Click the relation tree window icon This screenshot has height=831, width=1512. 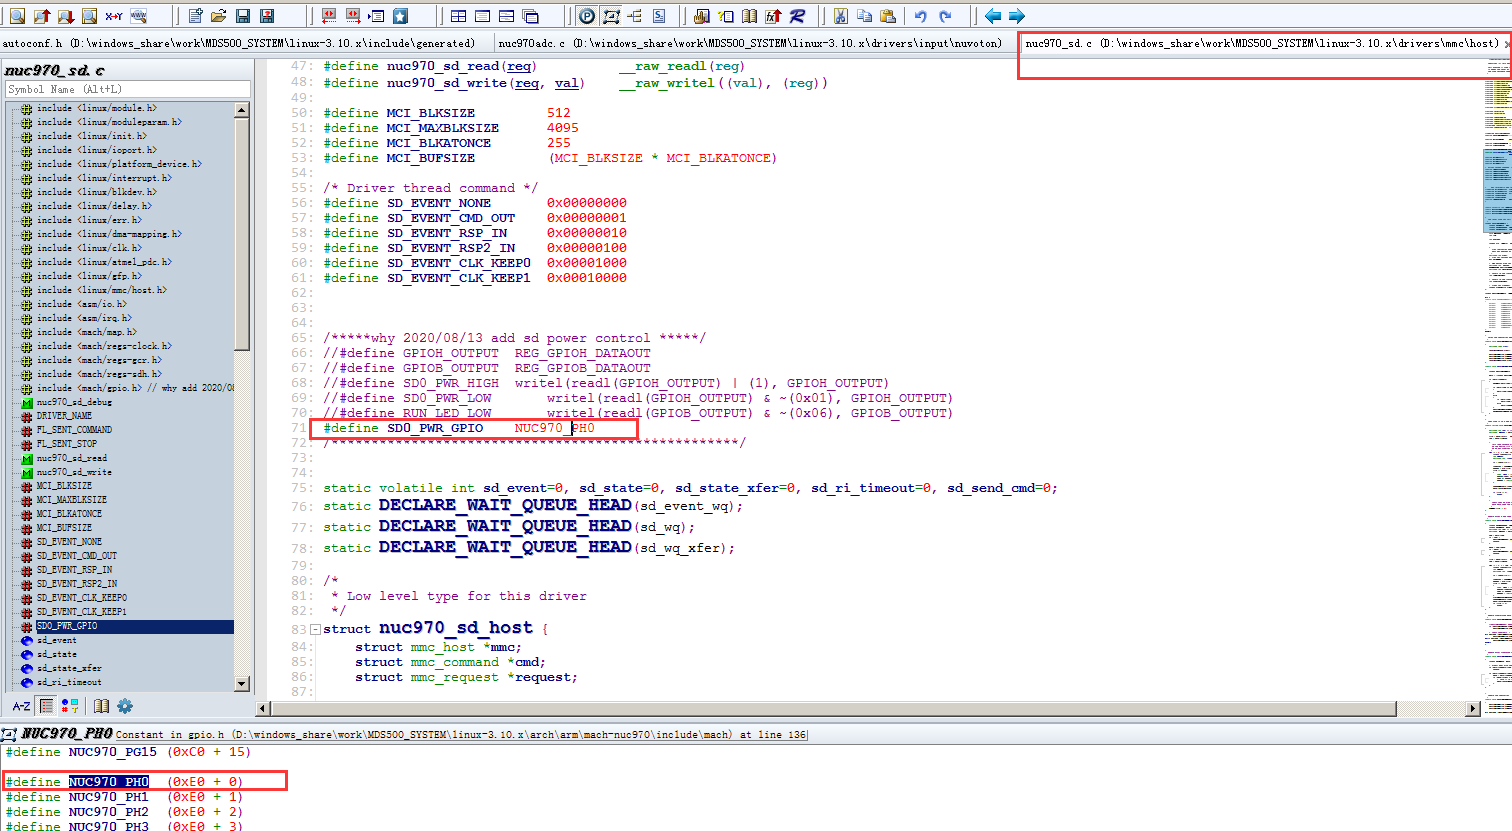635,16
